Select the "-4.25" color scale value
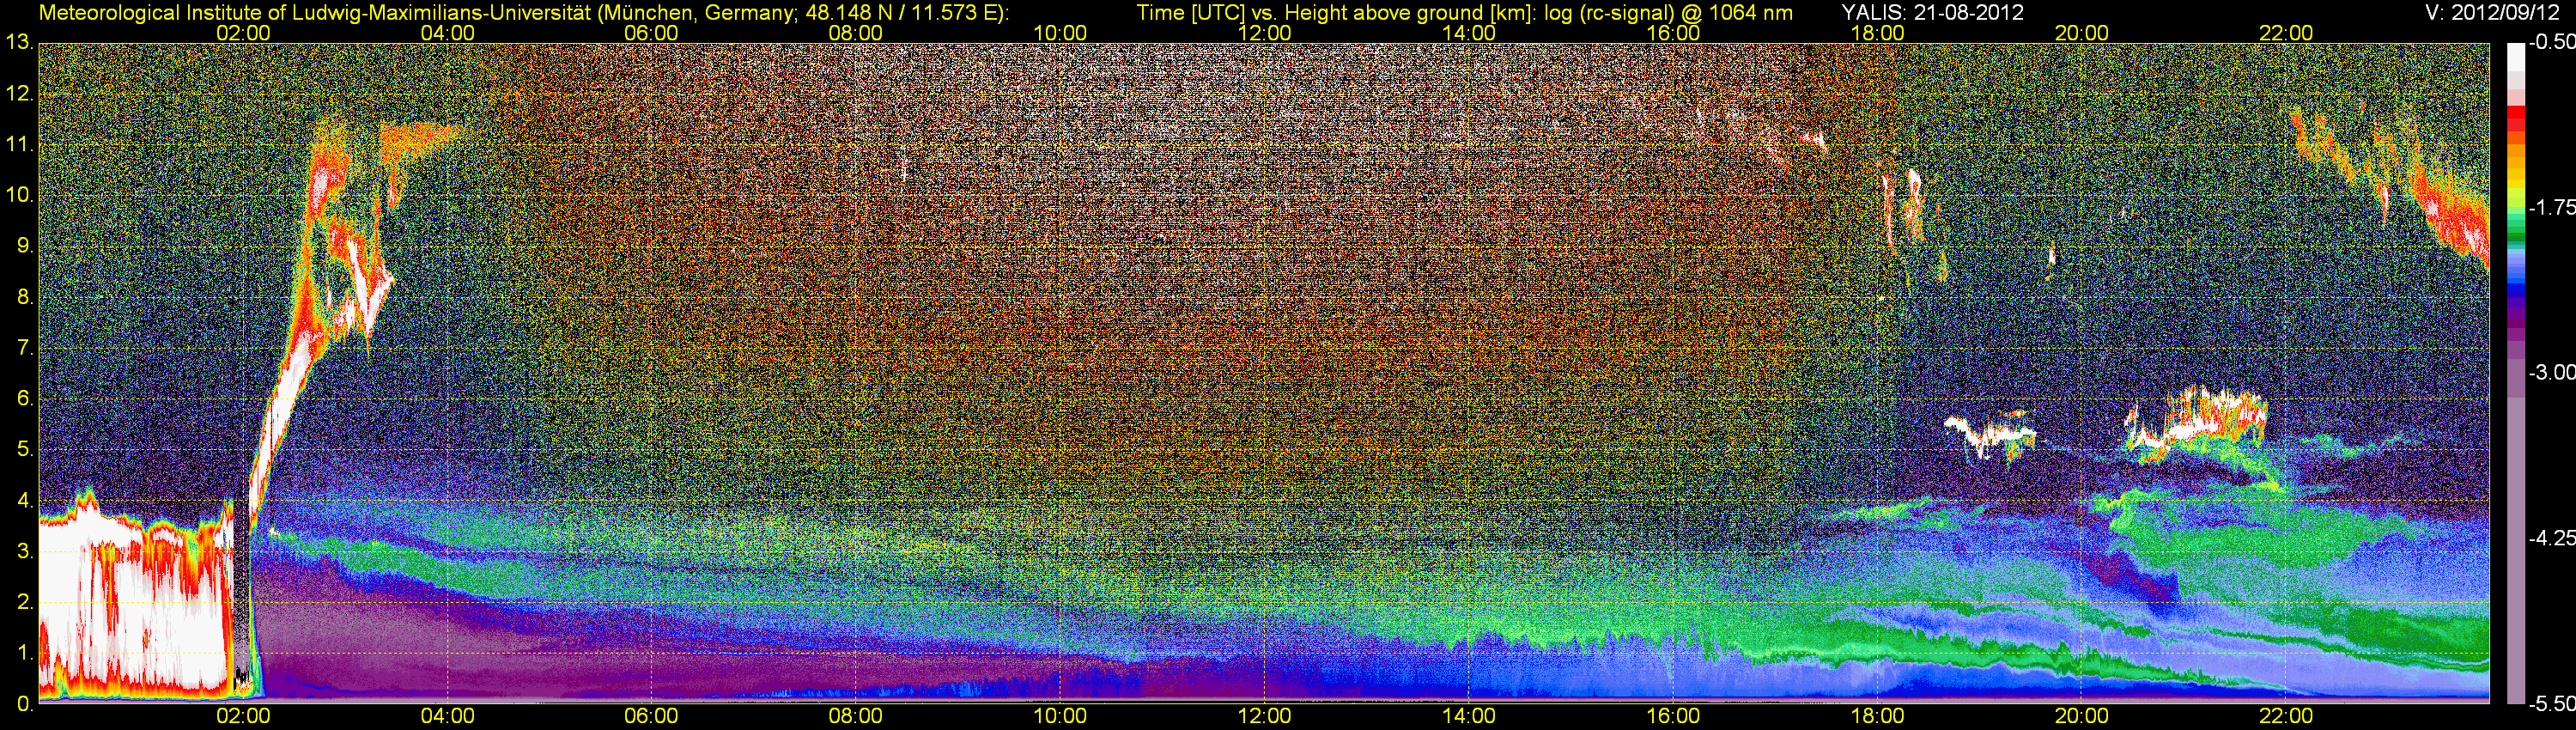The image size is (2576, 730). point(2552,538)
